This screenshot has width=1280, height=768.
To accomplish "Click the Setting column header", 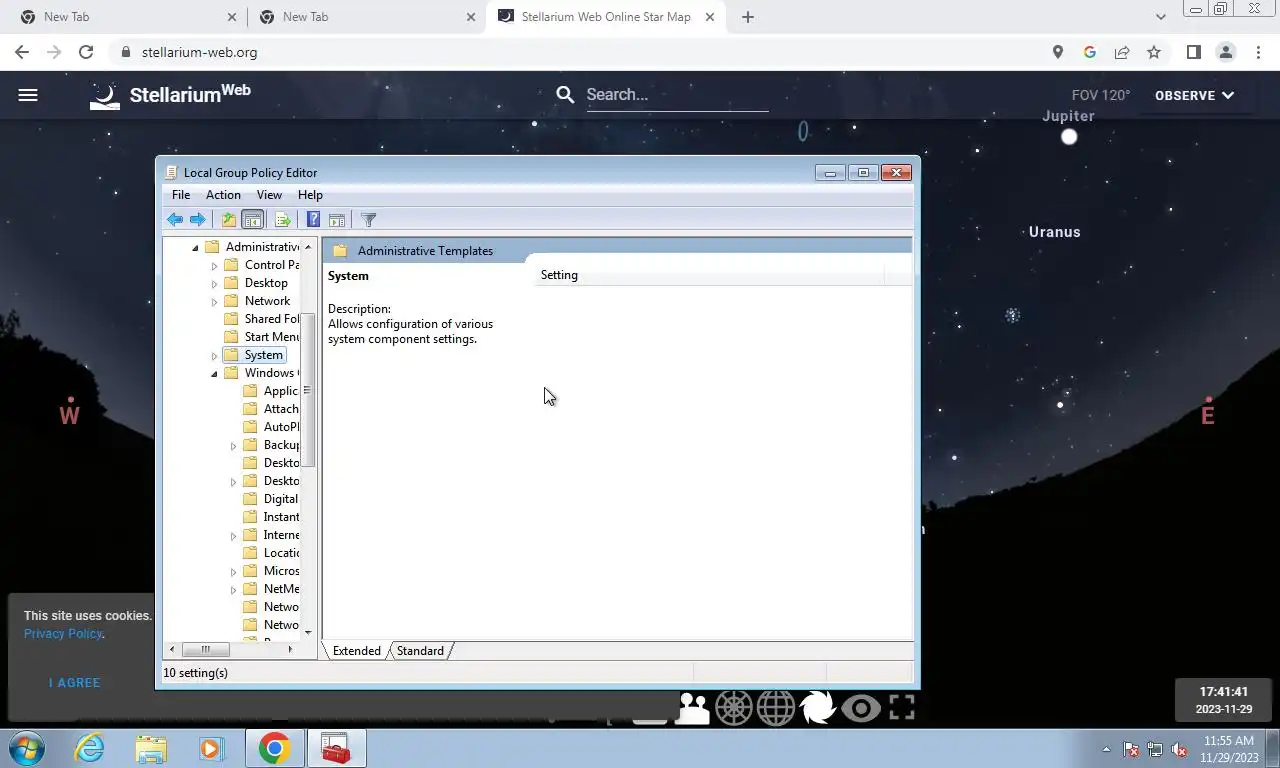I will coord(709,275).
